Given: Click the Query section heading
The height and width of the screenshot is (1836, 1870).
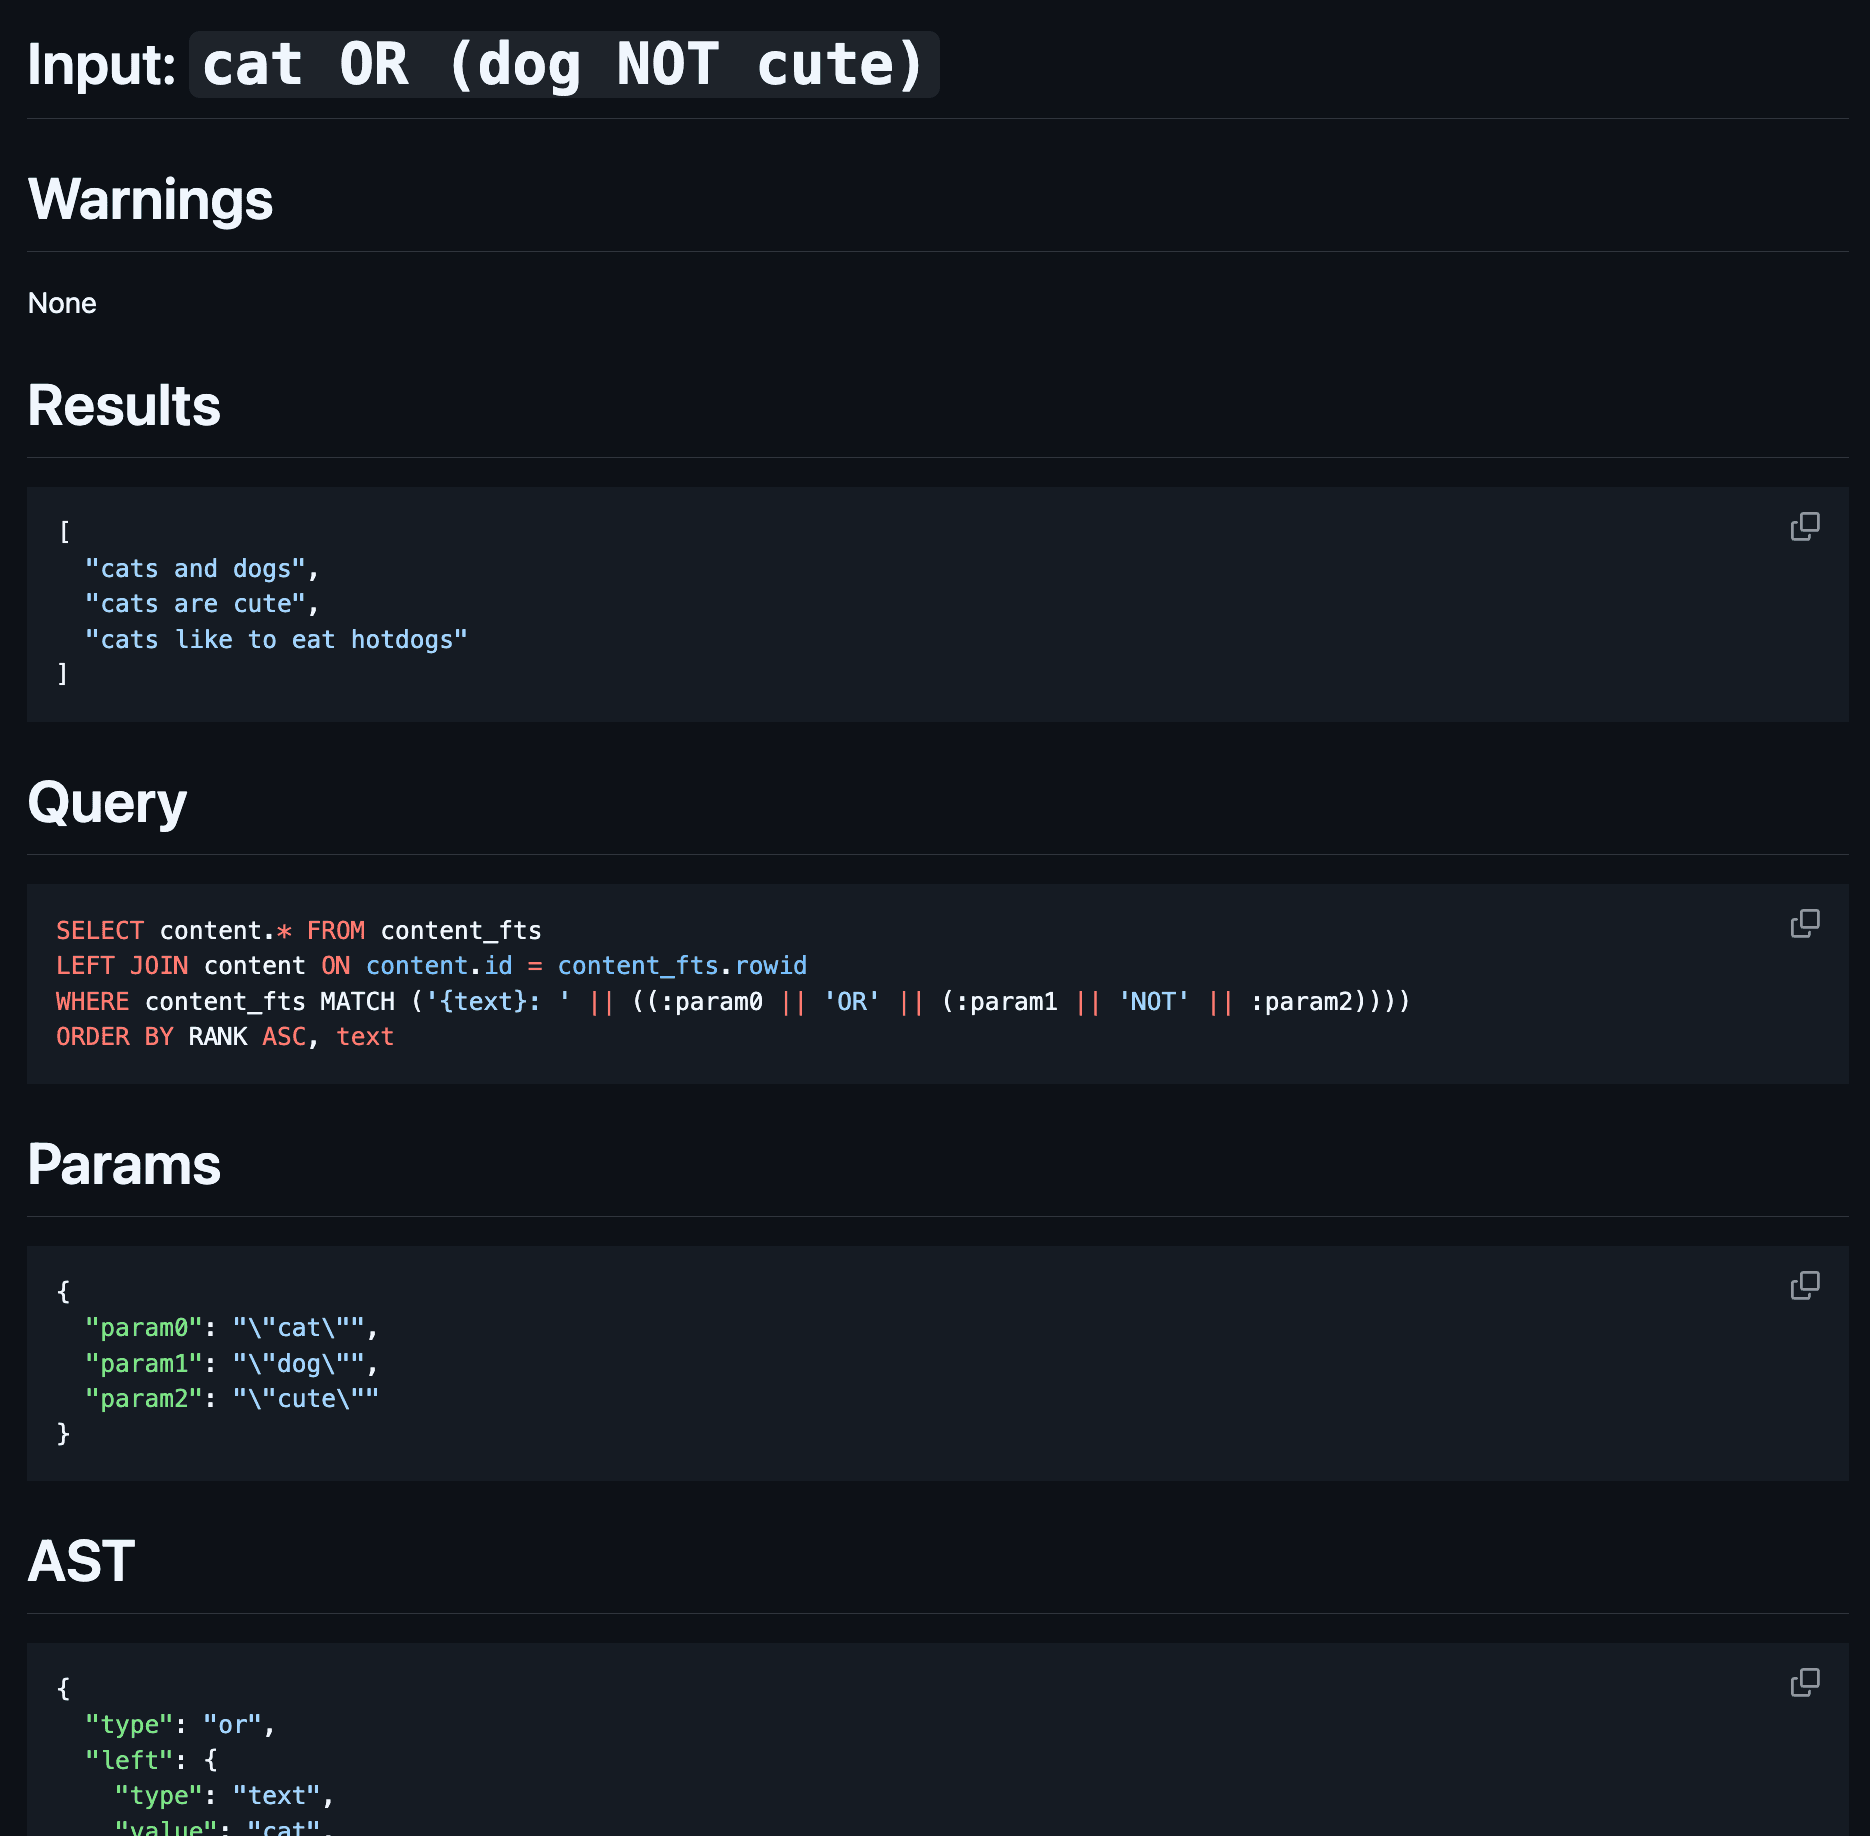Looking at the screenshot, I should click(107, 802).
